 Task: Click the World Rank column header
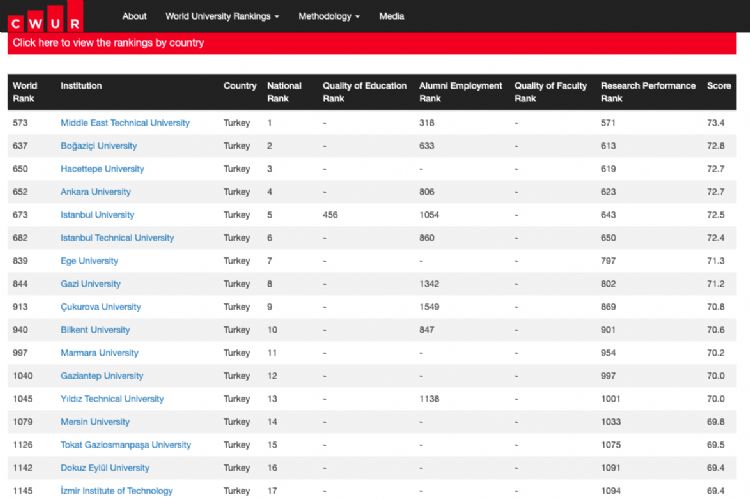[25, 92]
